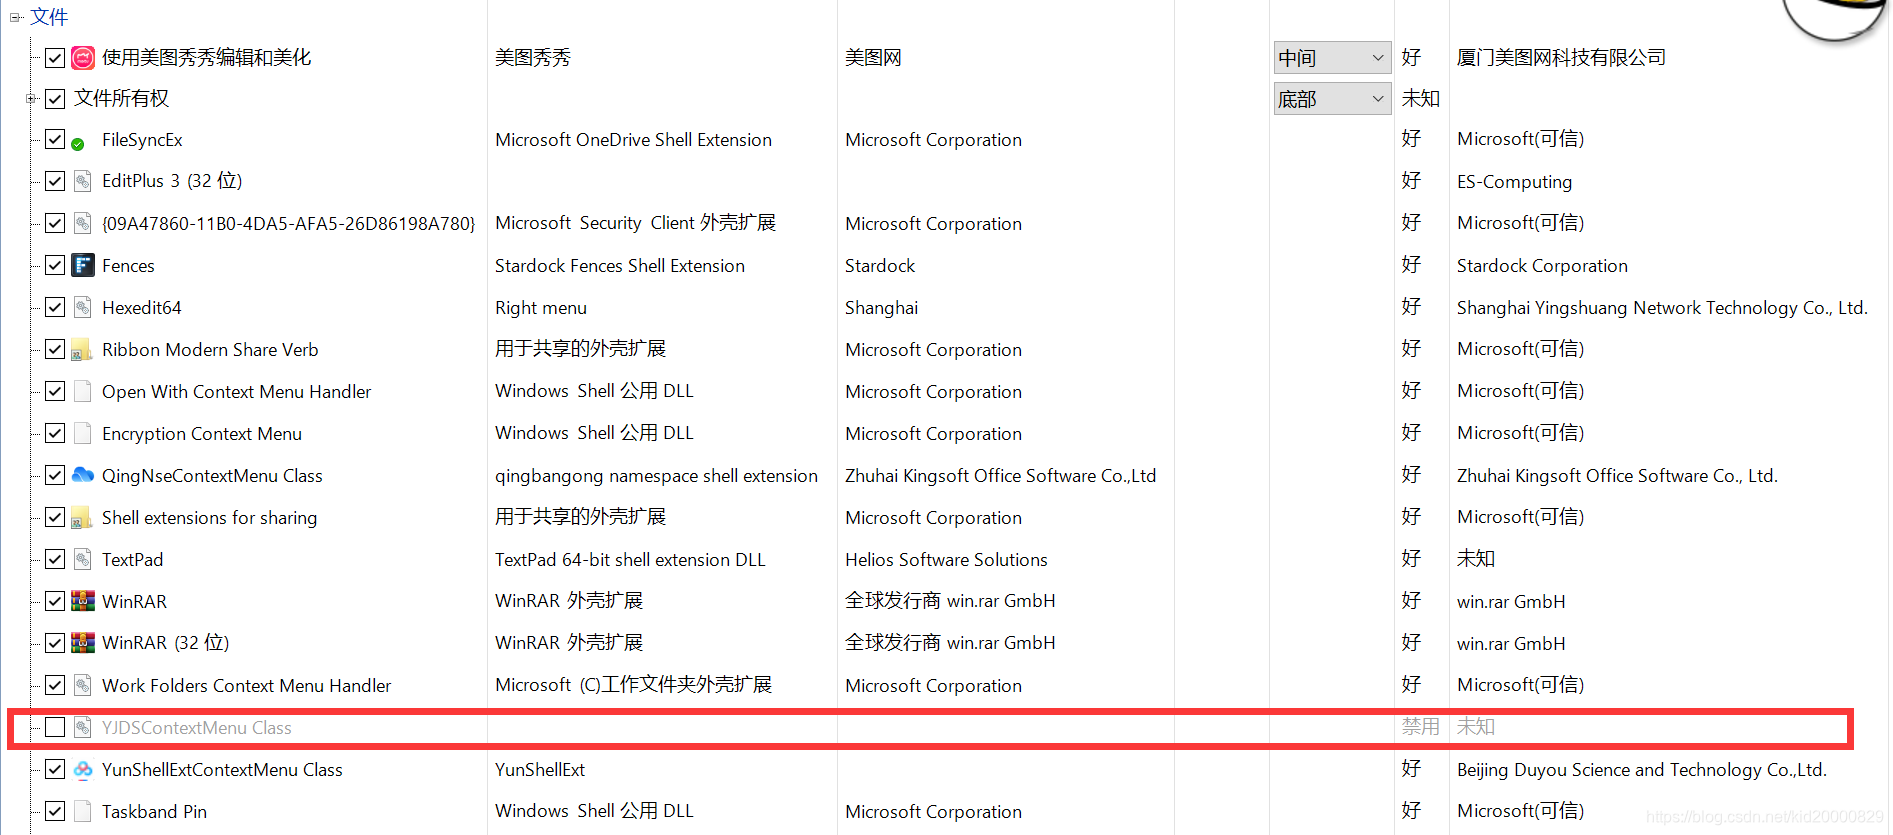Click the WinRAR books icon
This screenshot has width=1893, height=835.
click(x=83, y=601)
